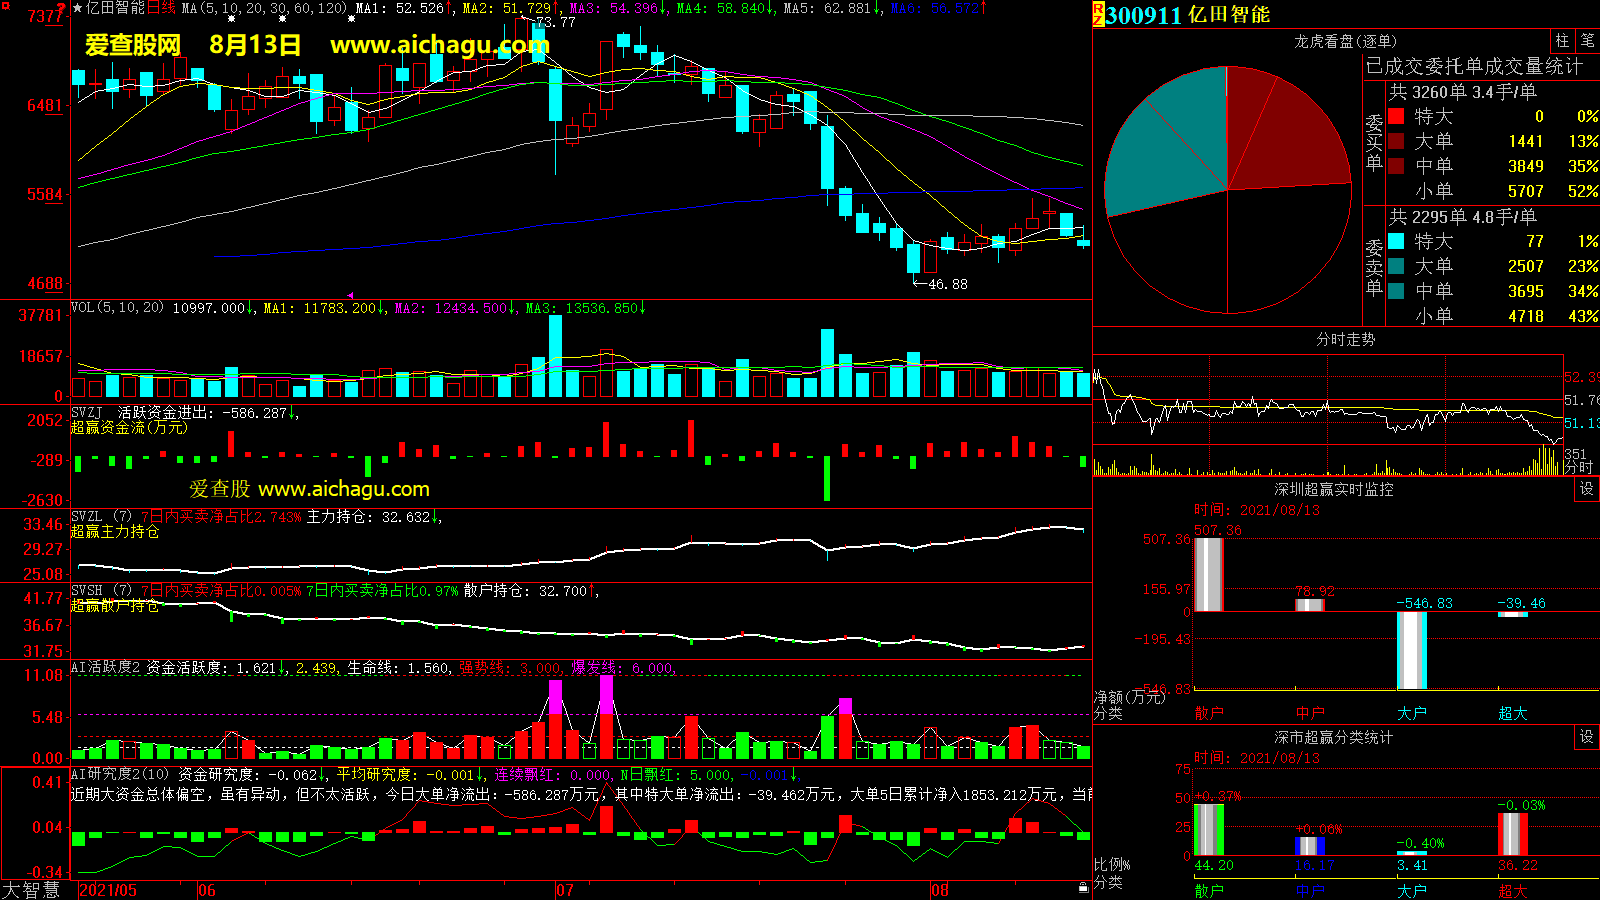
Task: Click the 07 month marker on timeline
Action: click(x=565, y=890)
